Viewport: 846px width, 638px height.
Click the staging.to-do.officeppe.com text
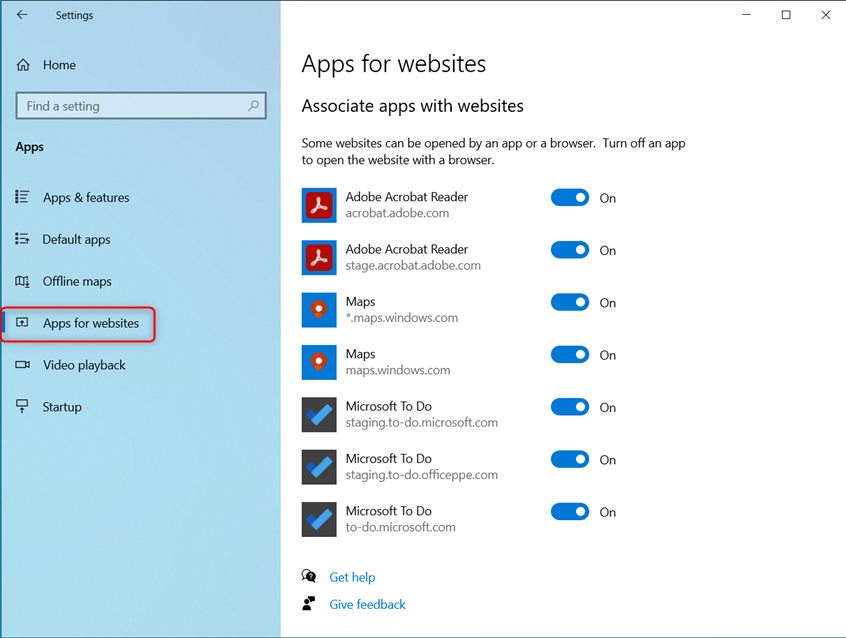421,475
